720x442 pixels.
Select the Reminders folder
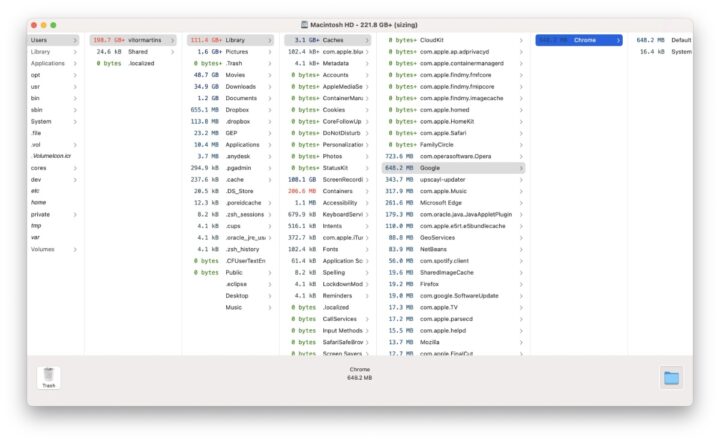pos(328,296)
